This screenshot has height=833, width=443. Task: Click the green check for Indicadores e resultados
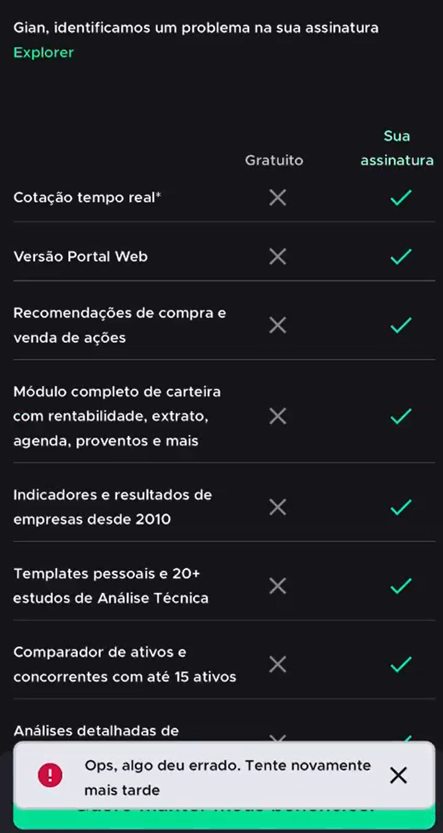tap(401, 507)
